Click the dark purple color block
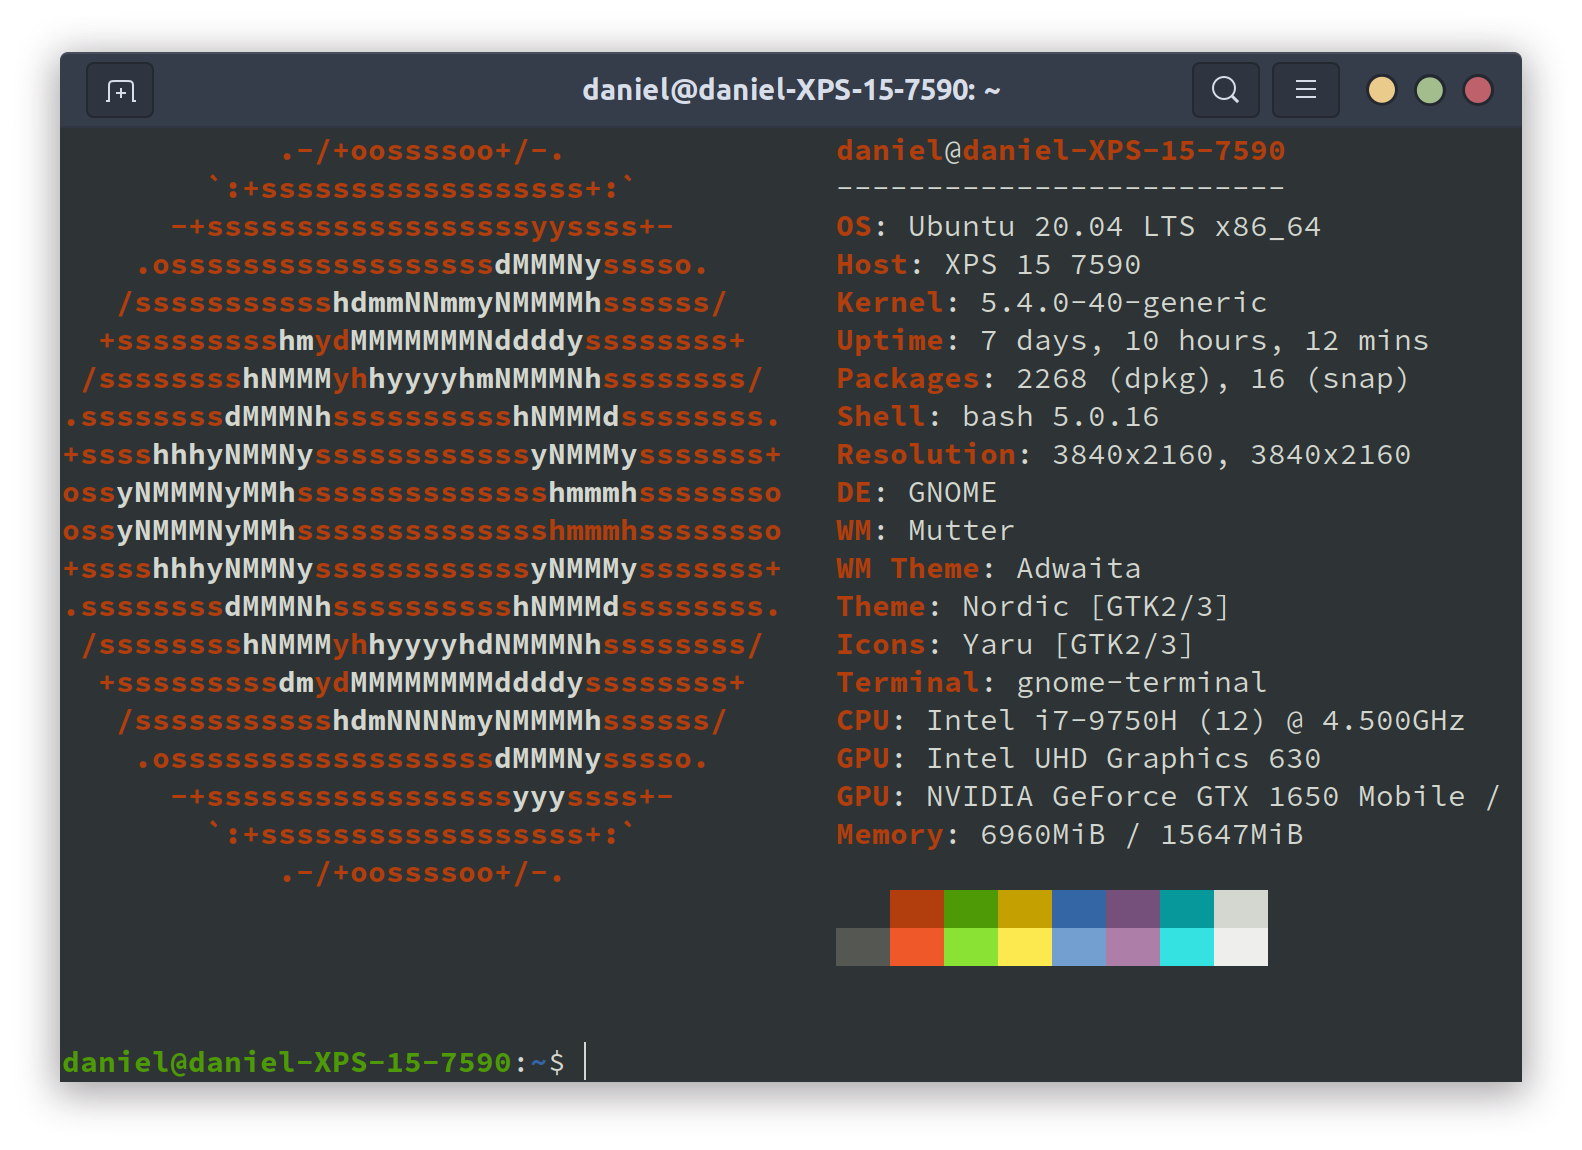Image resolution: width=1582 pixels, height=1150 pixels. click(x=1133, y=909)
